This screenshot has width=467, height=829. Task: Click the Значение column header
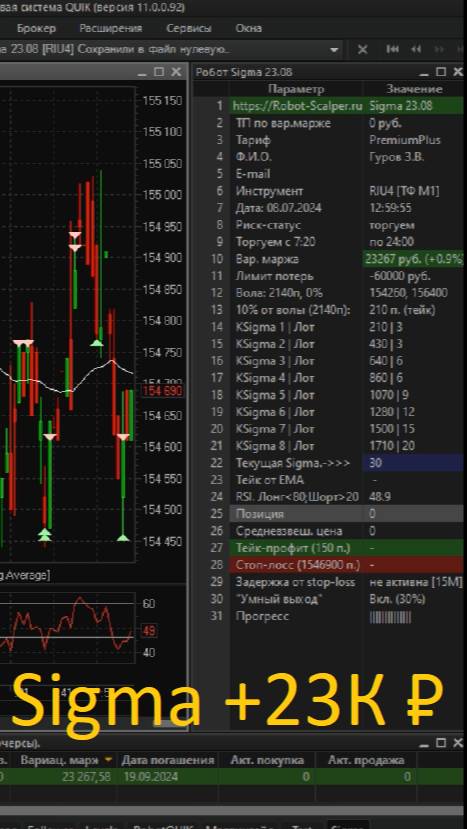pos(414,89)
